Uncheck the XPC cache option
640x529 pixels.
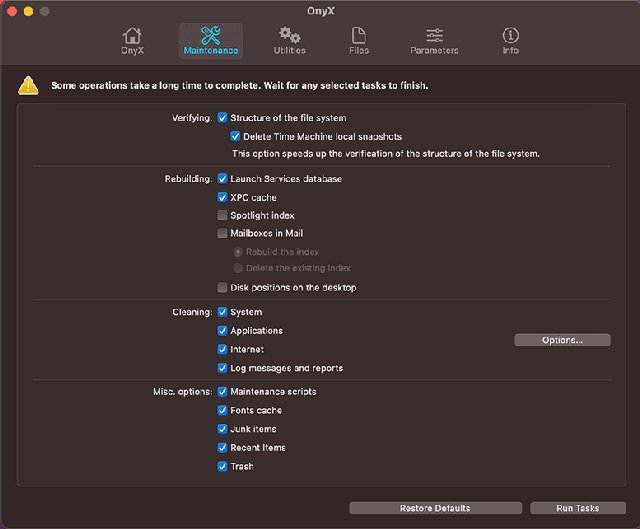click(x=223, y=198)
